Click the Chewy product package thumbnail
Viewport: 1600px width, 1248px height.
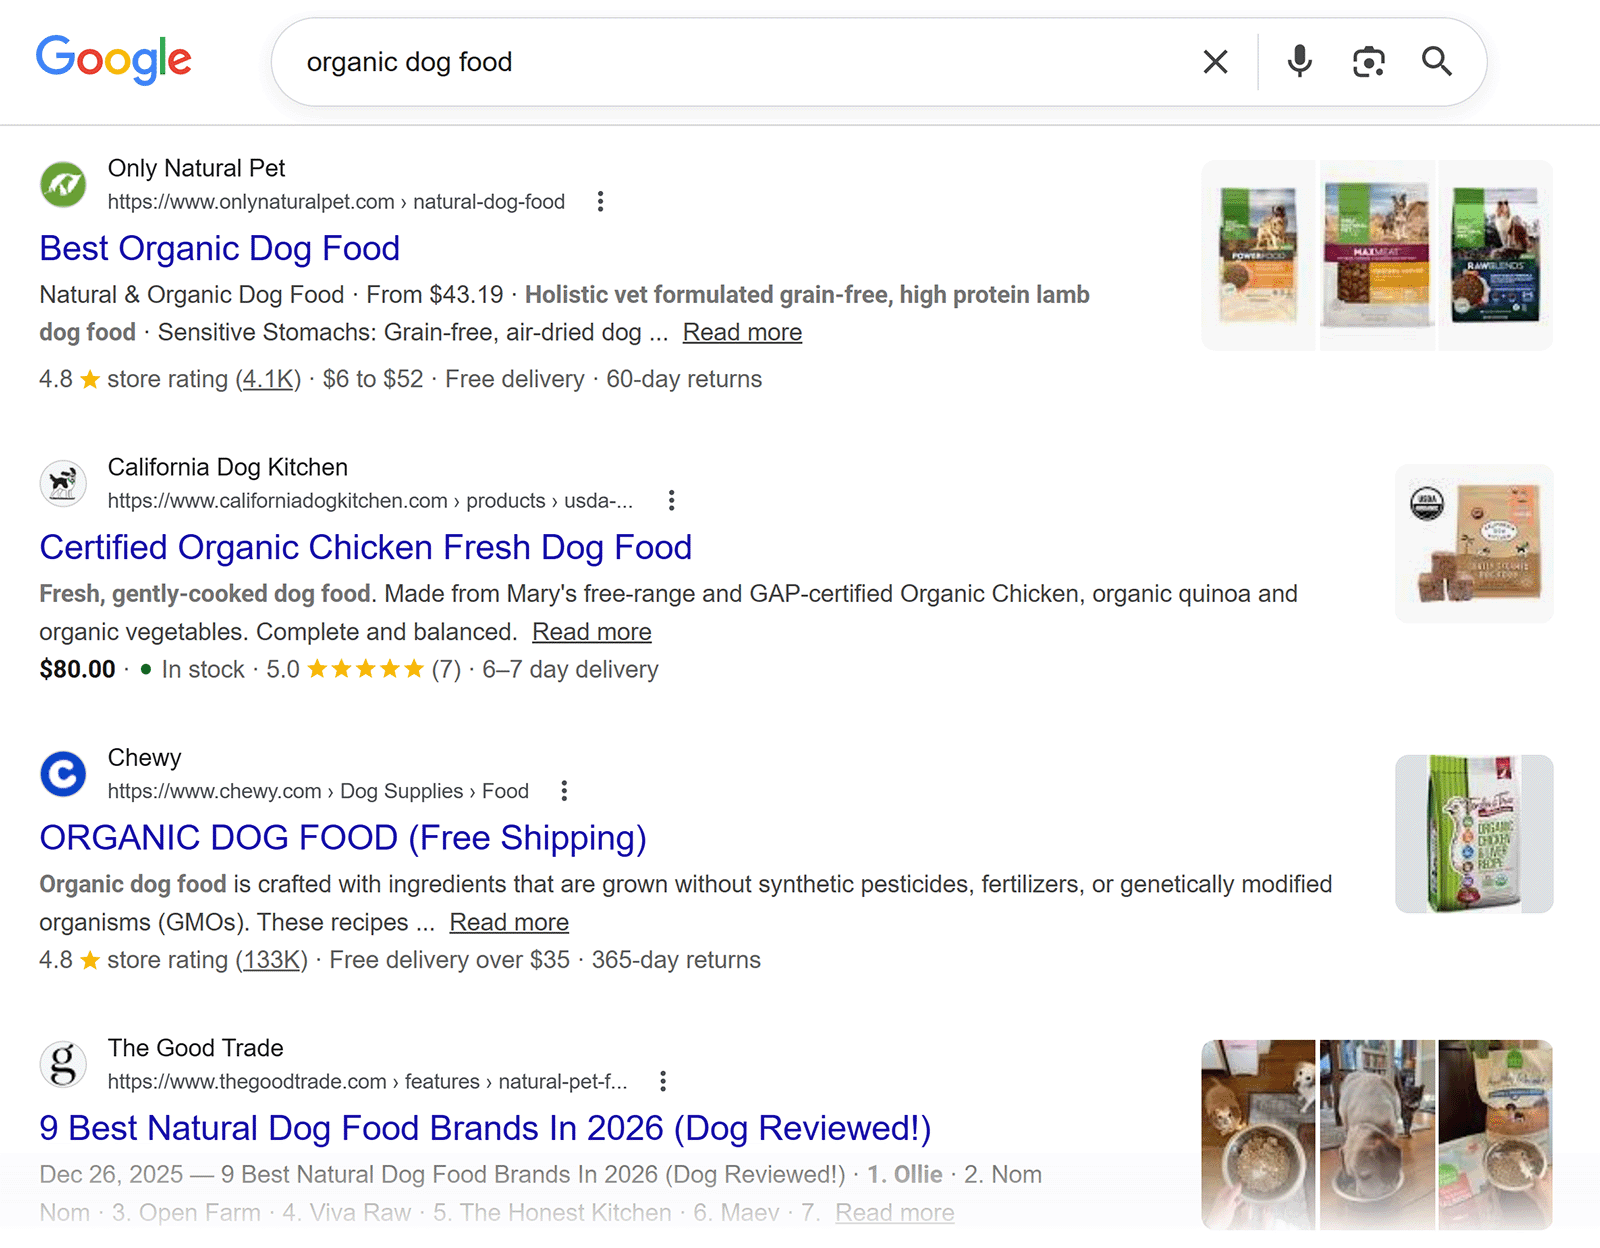[x=1473, y=833]
